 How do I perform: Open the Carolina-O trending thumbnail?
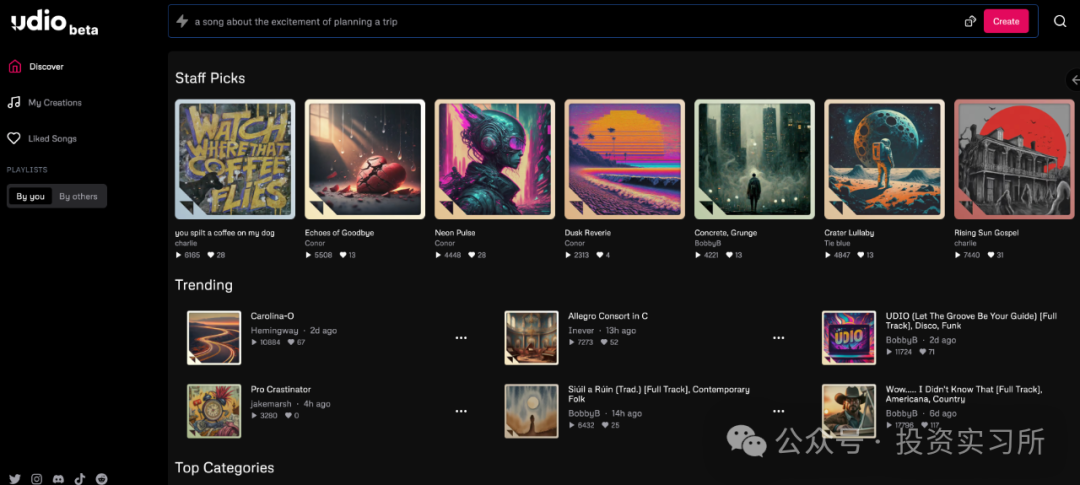[214, 338]
